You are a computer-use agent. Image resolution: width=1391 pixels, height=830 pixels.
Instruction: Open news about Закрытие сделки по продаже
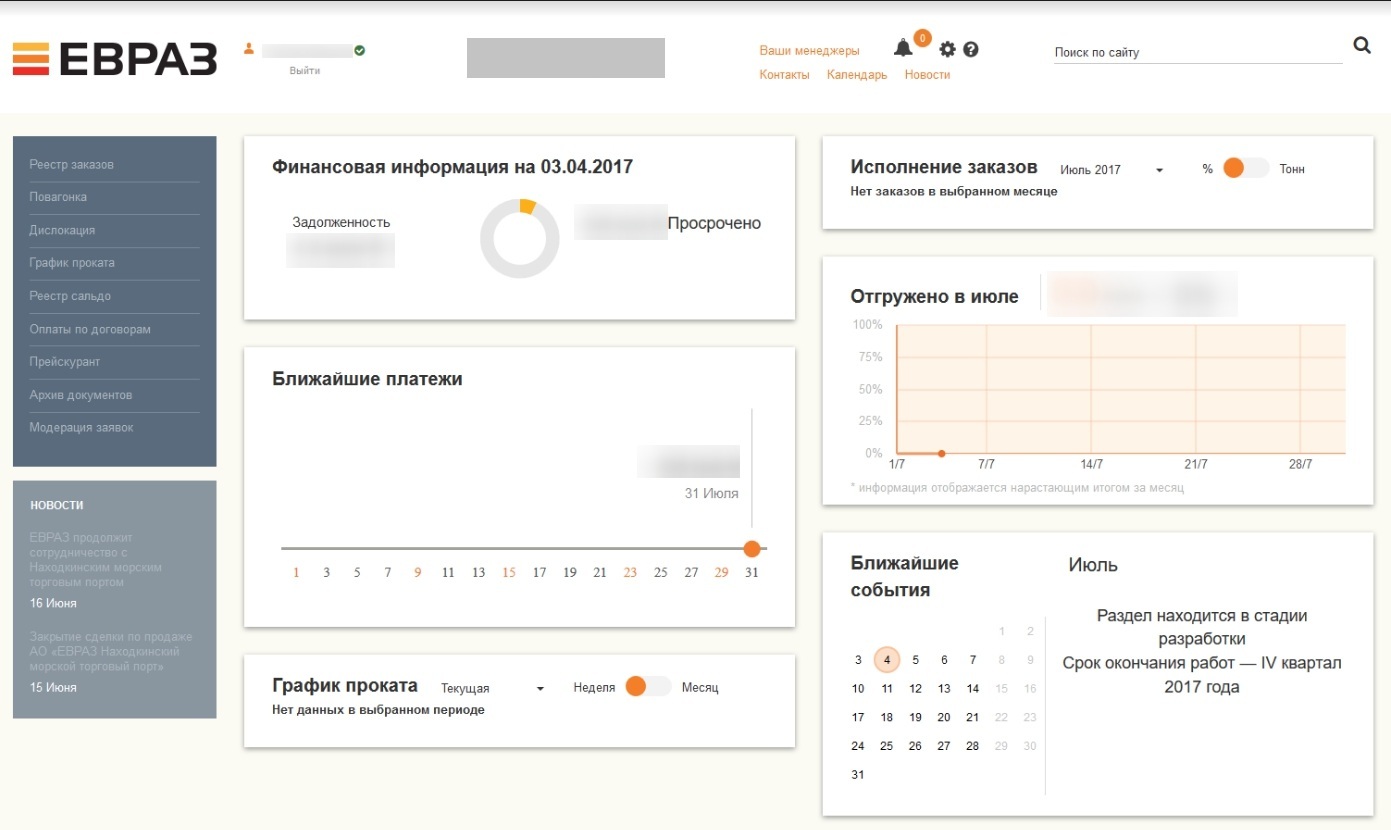111,651
